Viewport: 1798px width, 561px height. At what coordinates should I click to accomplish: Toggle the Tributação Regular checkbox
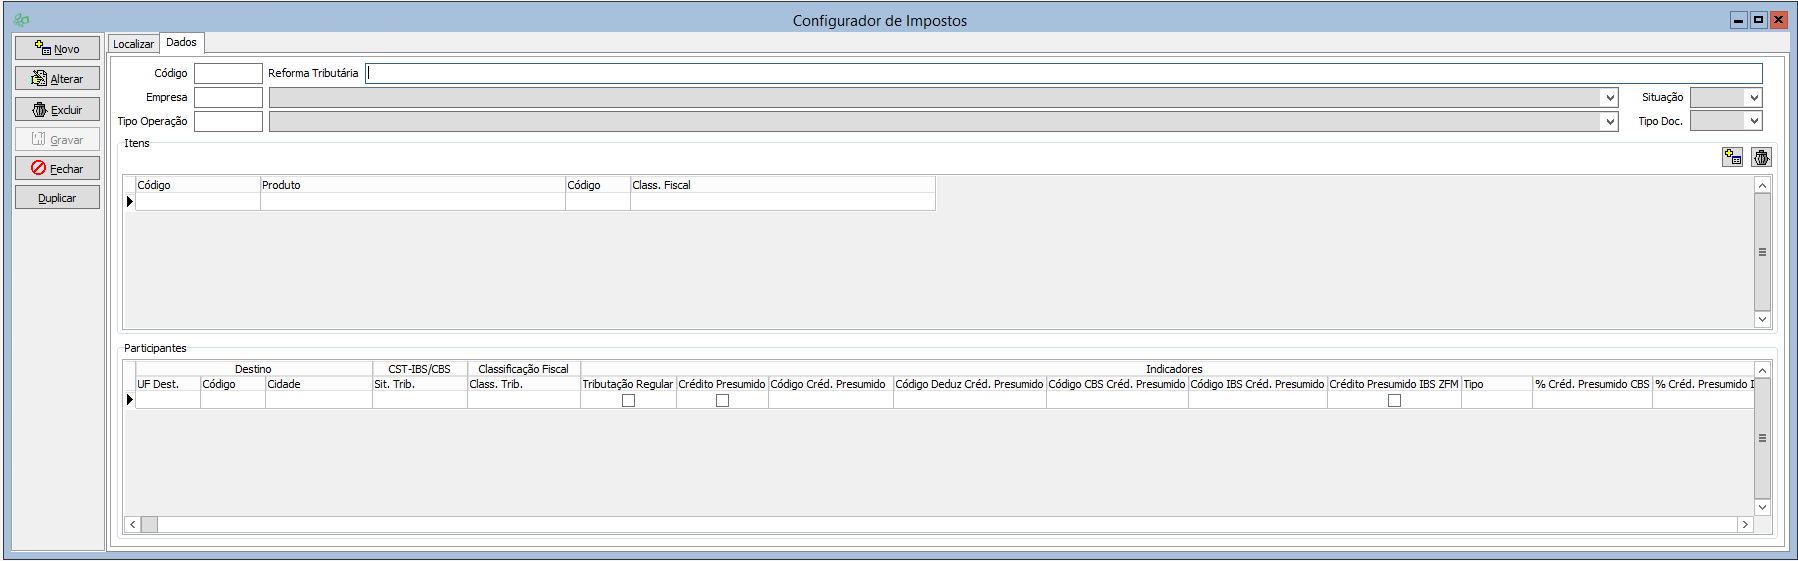tap(628, 400)
